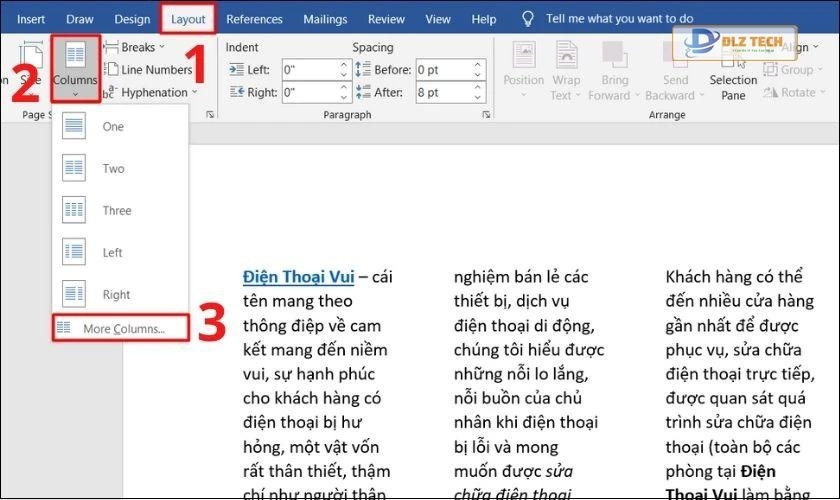Open More Columns dialog
Screen dimensions: 840x500
tap(121, 329)
